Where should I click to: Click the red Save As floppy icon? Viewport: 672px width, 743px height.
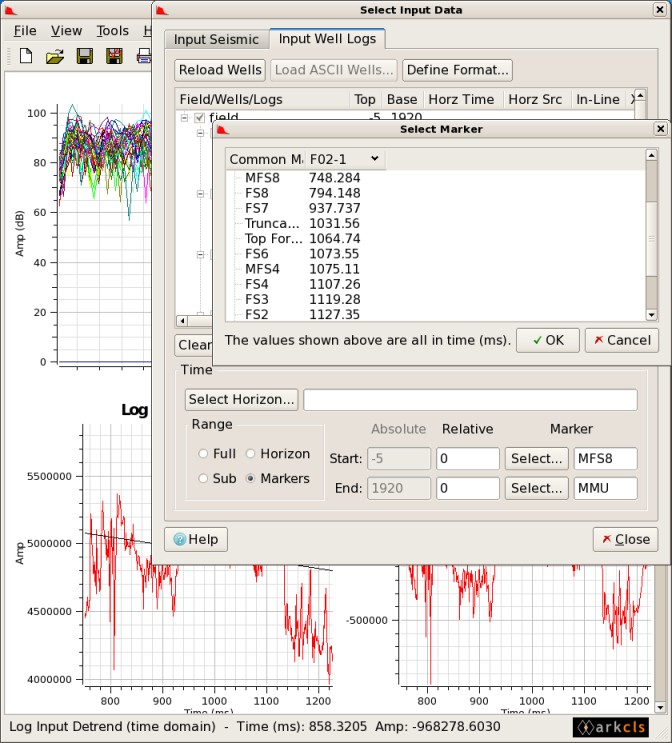click(114, 56)
